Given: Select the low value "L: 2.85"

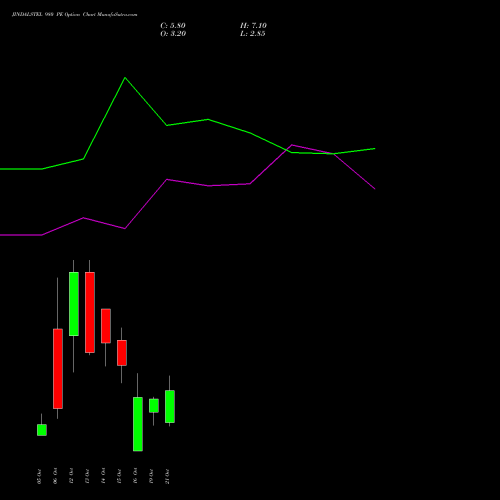Looking at the screenshot, I should 253,34.
